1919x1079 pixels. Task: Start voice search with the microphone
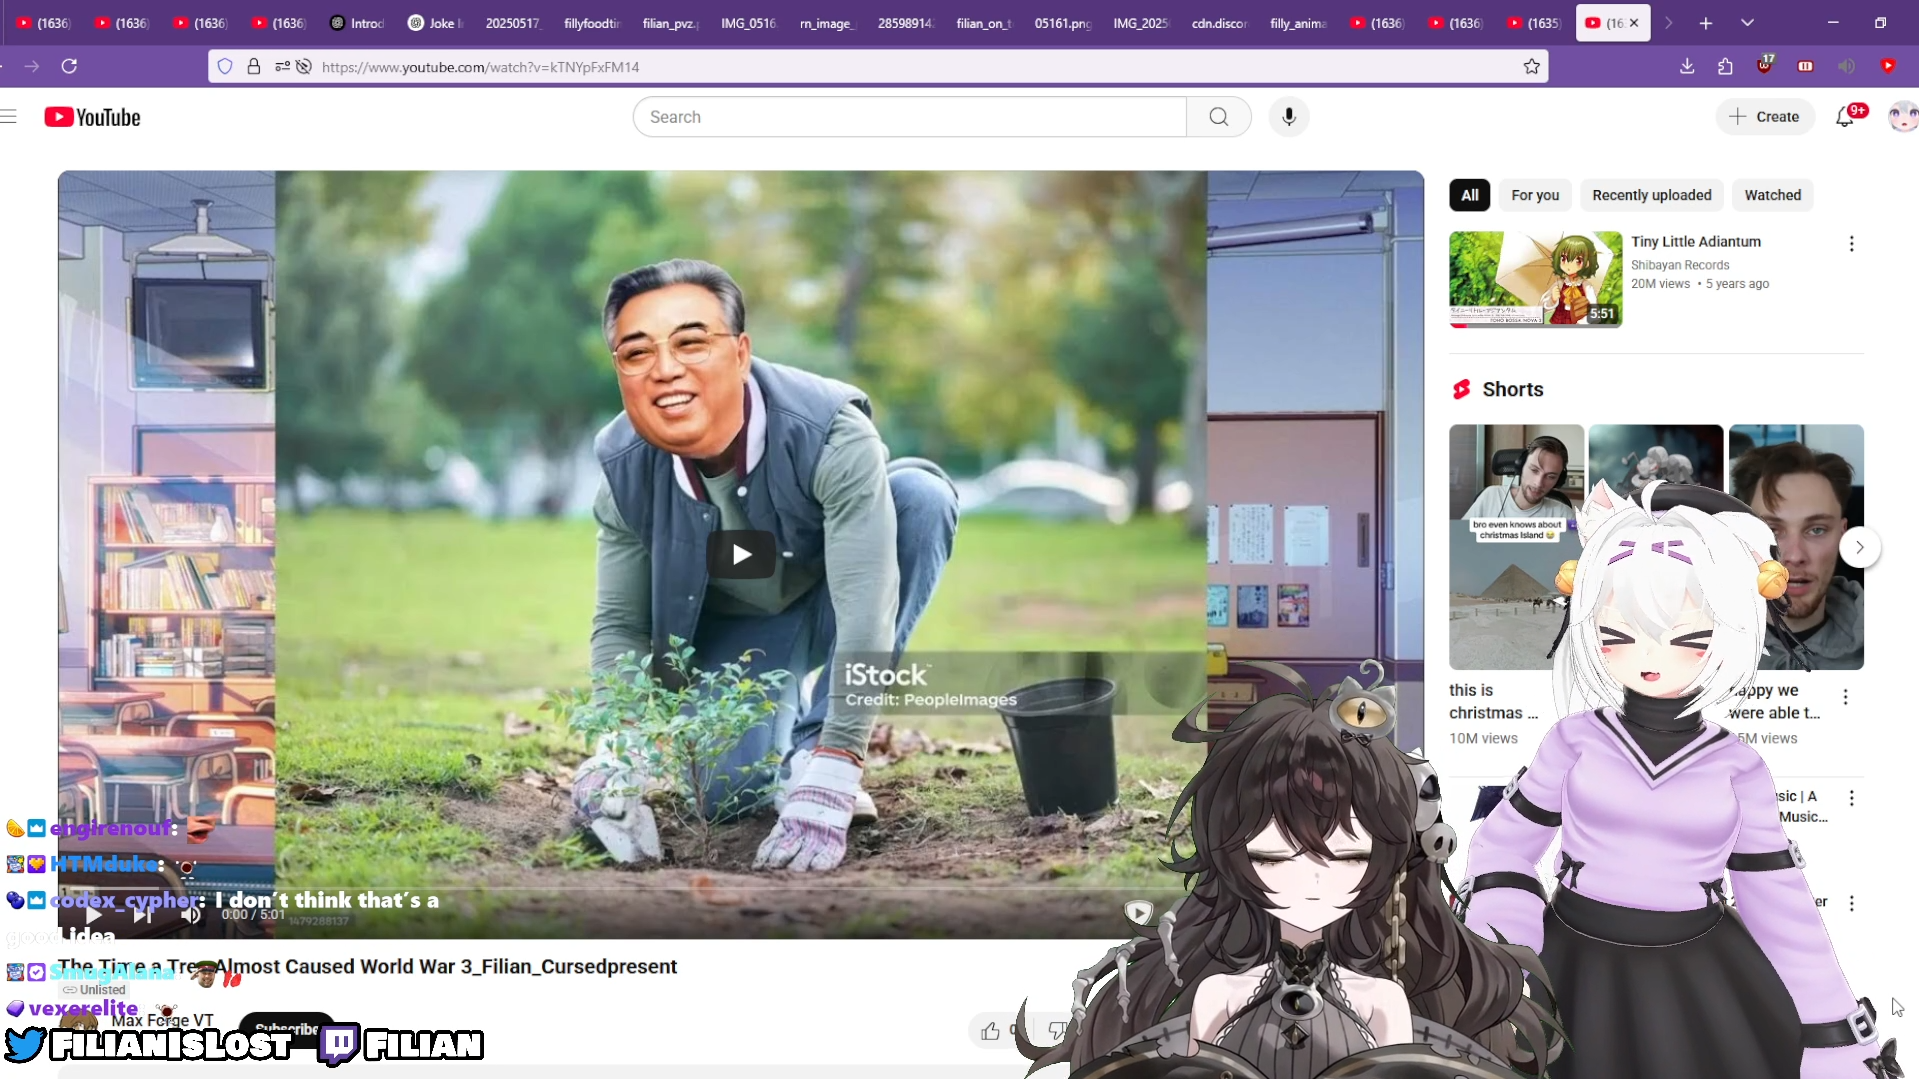(x=1289, y=117)
